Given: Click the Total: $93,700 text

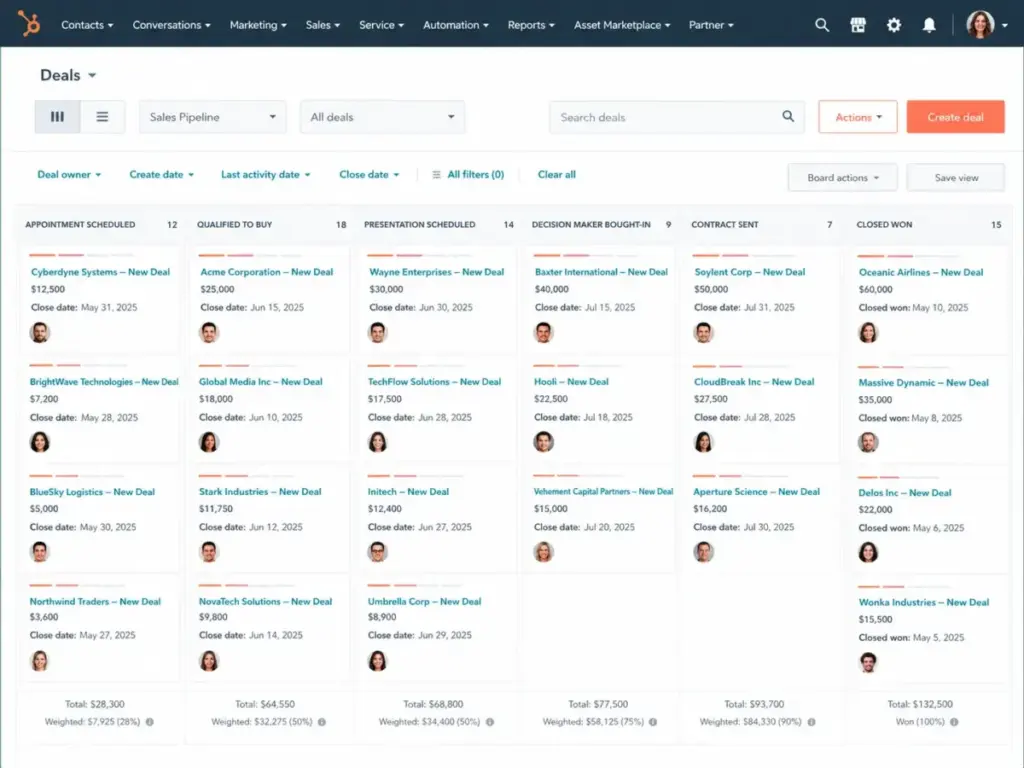Looking at the screenshot, I should (754, 704).
